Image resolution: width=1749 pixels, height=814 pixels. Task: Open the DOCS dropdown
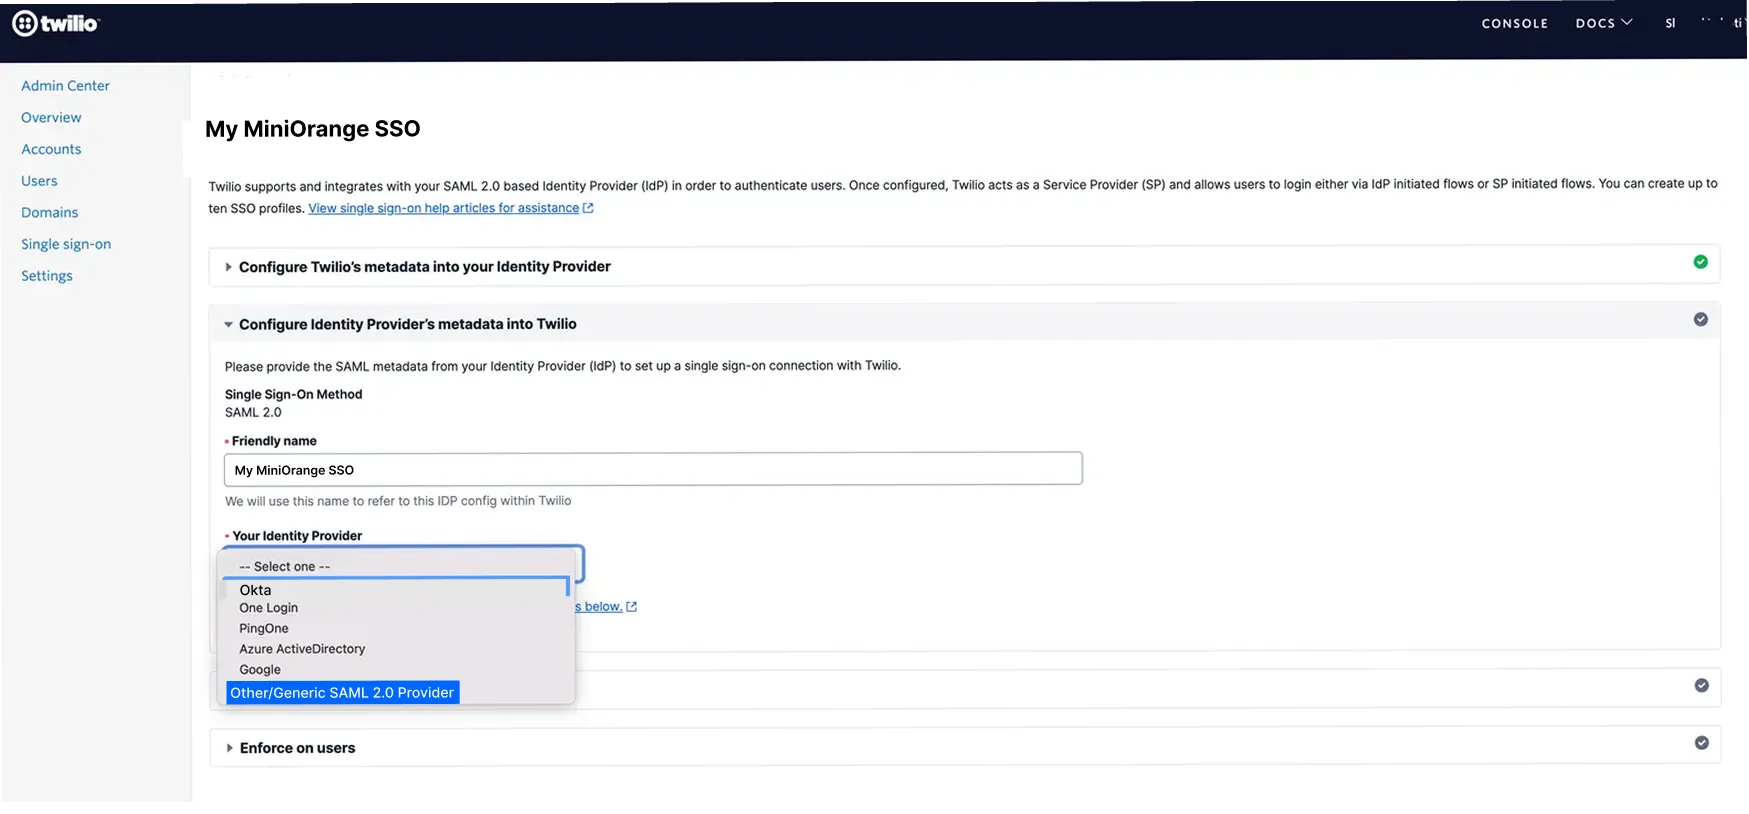coord(1603,23)
